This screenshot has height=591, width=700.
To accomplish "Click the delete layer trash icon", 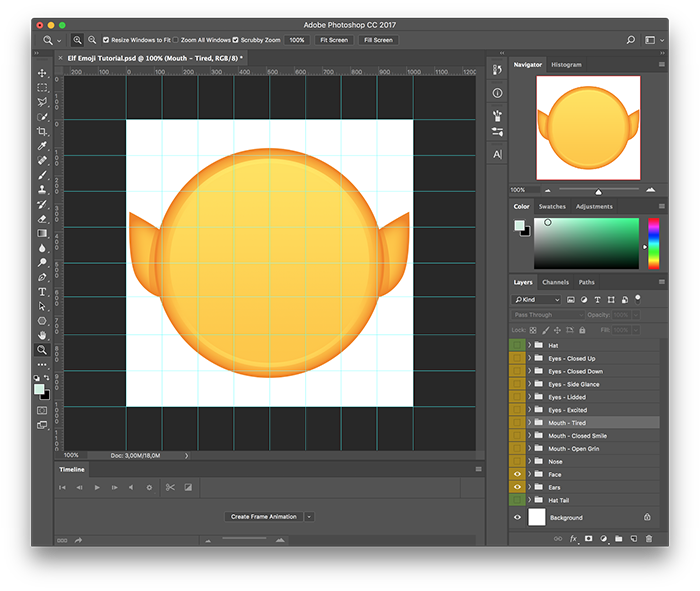I will pos(649,538).
